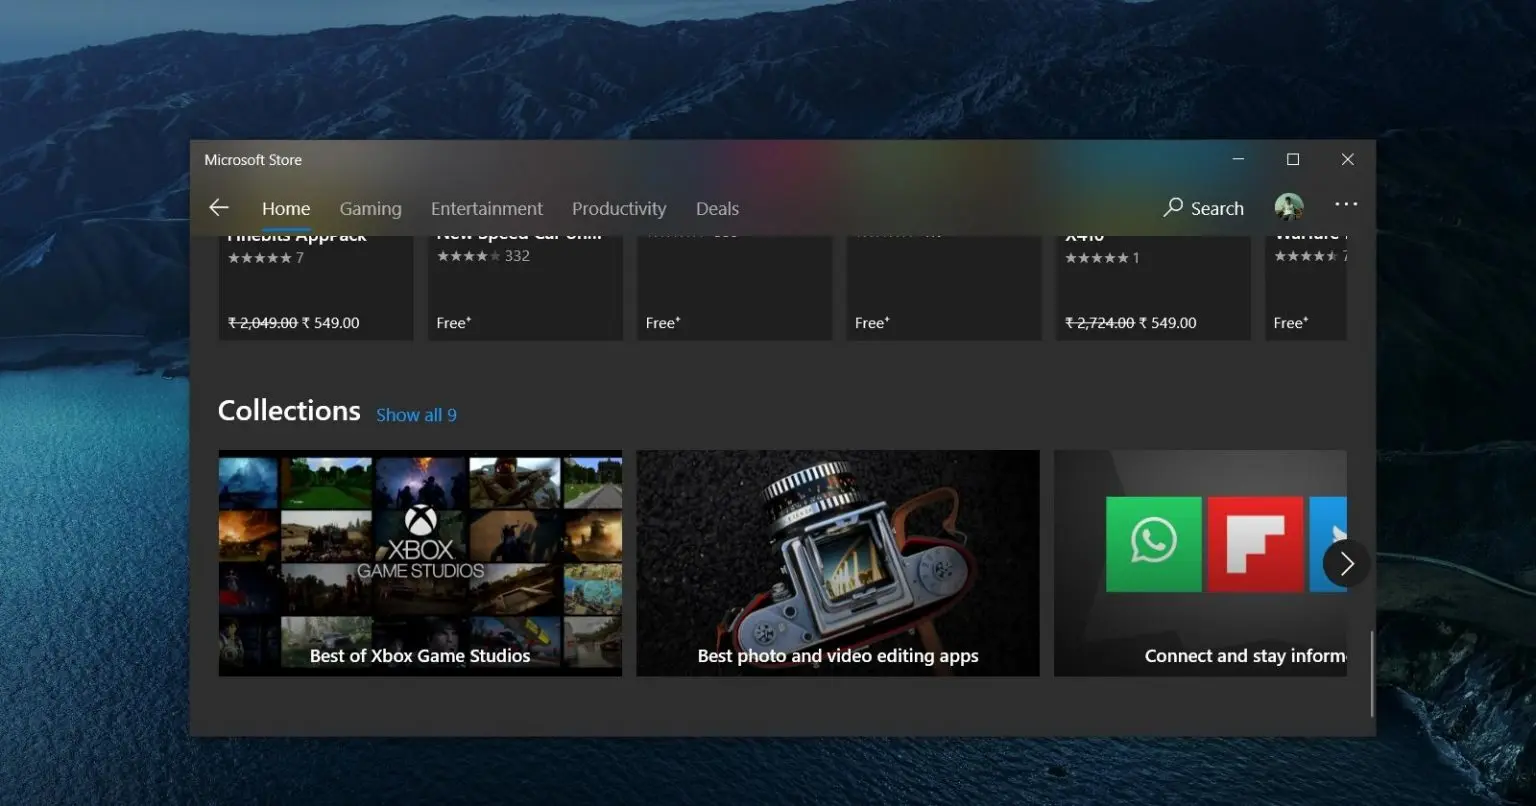Open Best of Xbox Game Studios collection
1536x806 pixels.
(420, 563)
